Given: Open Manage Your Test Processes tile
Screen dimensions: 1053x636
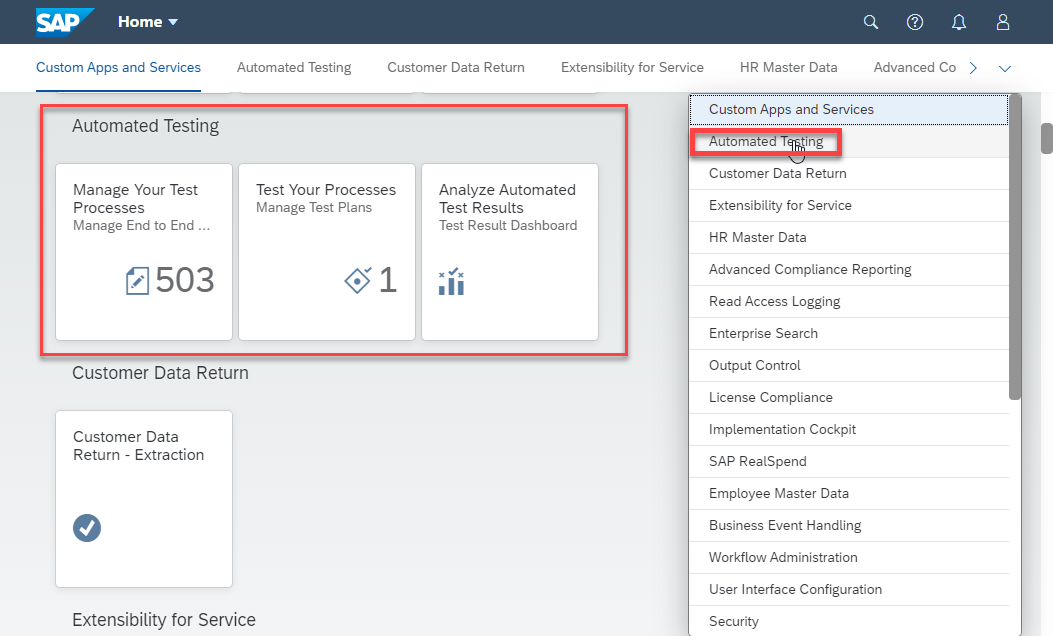Looking at the screenshot, I should (x=144, y=252).
